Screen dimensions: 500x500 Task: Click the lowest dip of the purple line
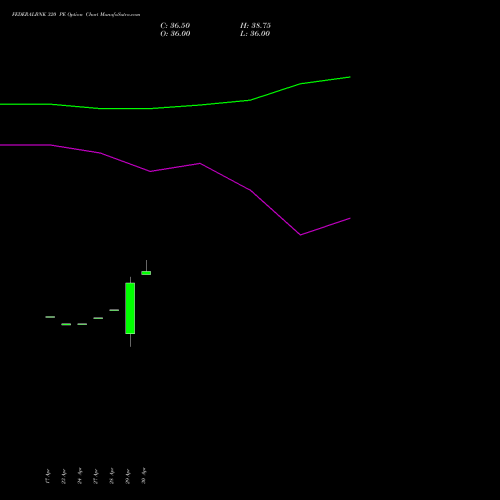(301, 235)
